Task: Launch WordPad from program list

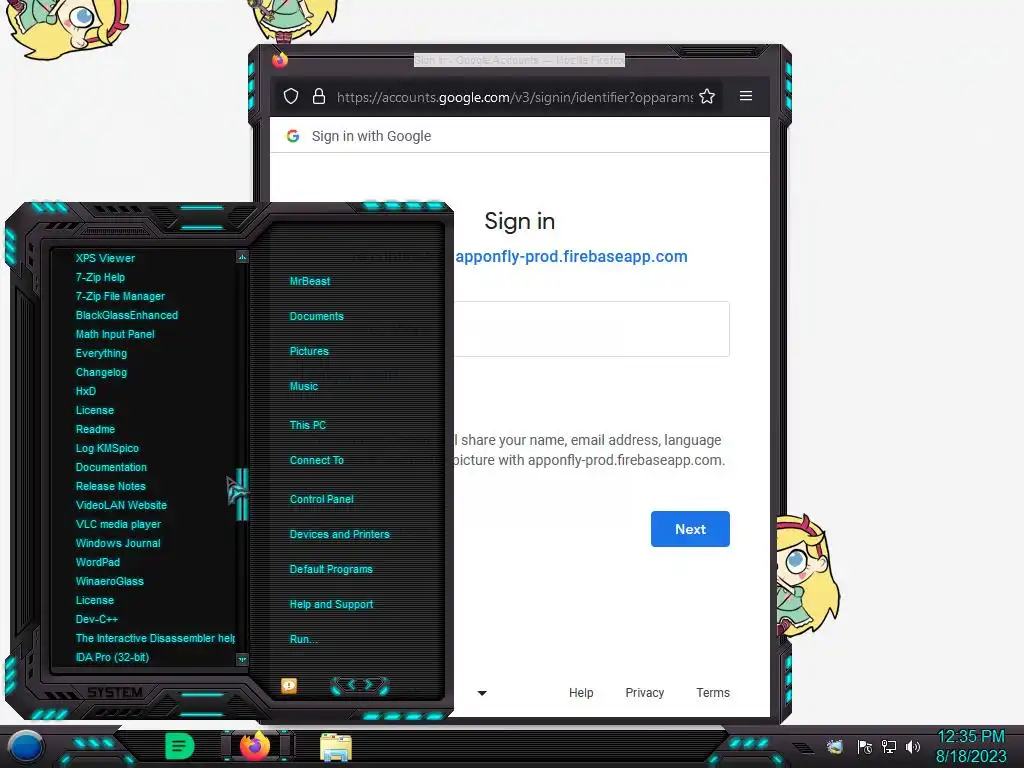Action: (x=97, y=562)
